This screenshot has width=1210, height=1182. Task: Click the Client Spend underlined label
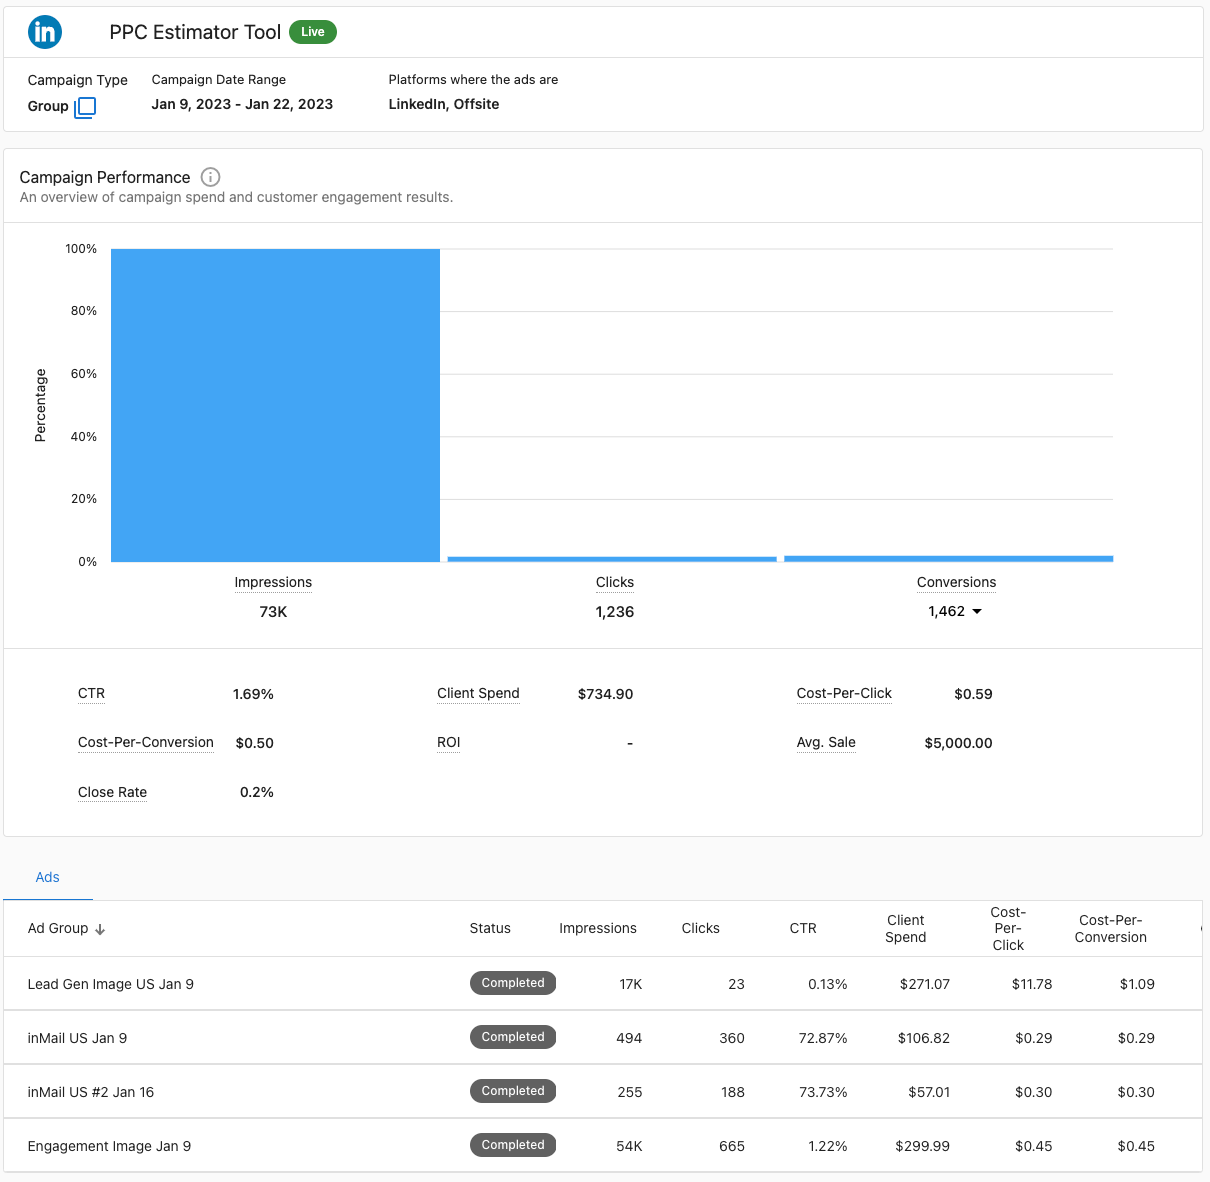pos(477,693)
